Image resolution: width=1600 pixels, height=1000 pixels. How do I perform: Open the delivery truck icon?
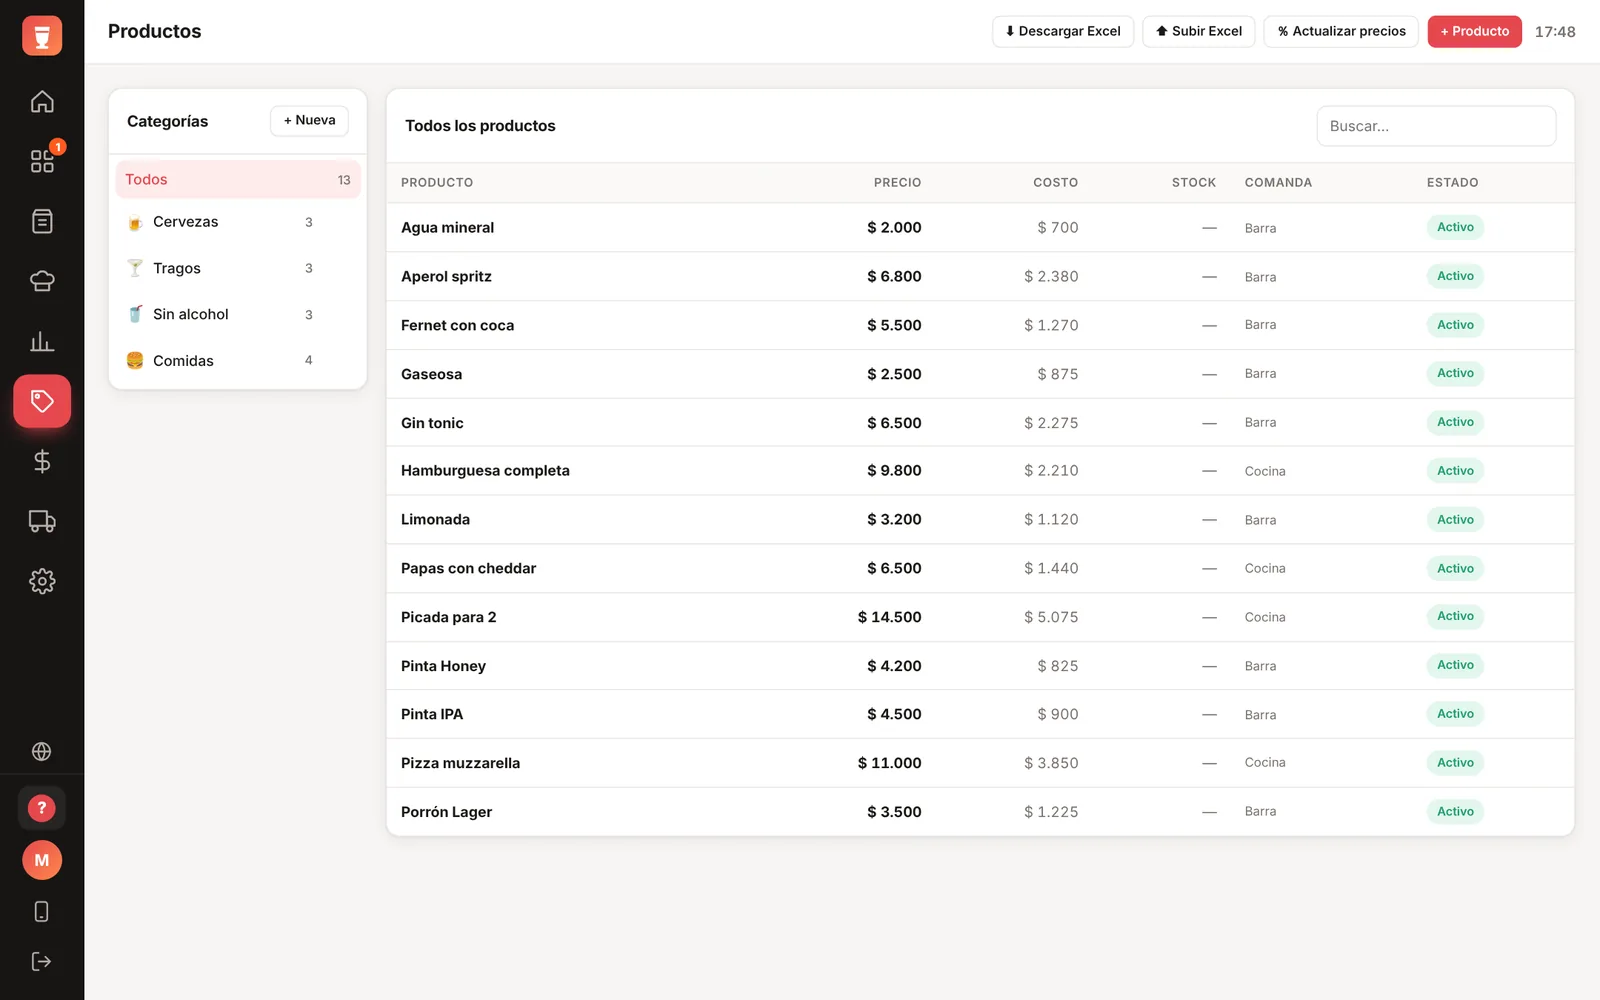(x=42, y=521)
